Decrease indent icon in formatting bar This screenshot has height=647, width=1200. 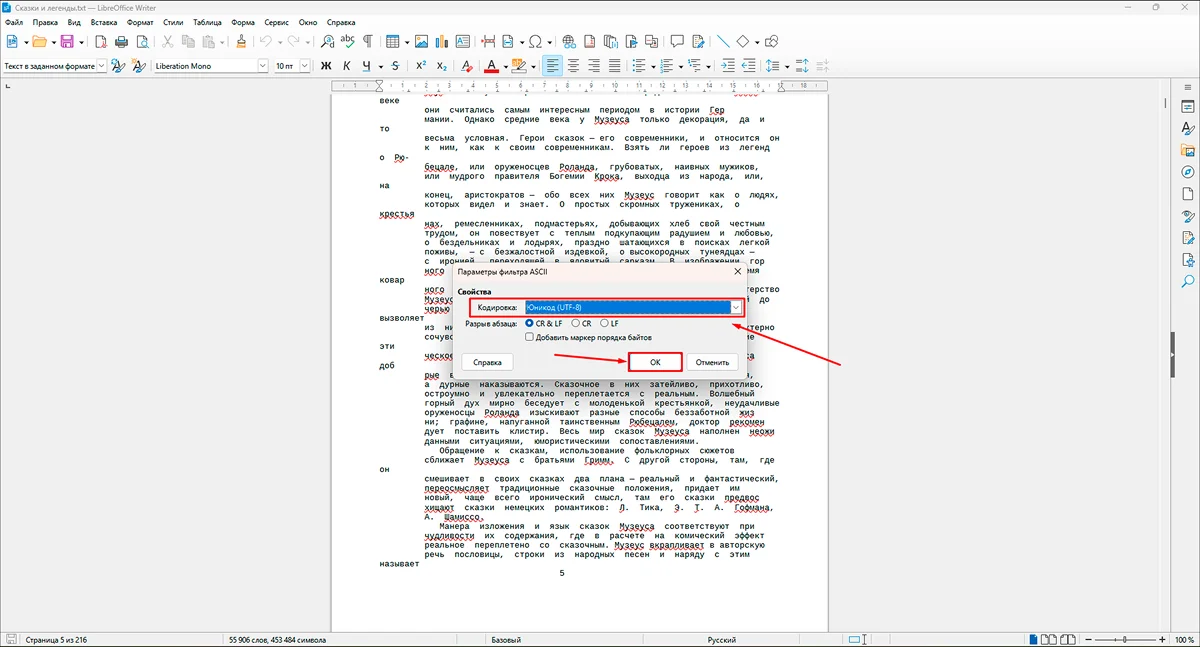click(747, 66)
